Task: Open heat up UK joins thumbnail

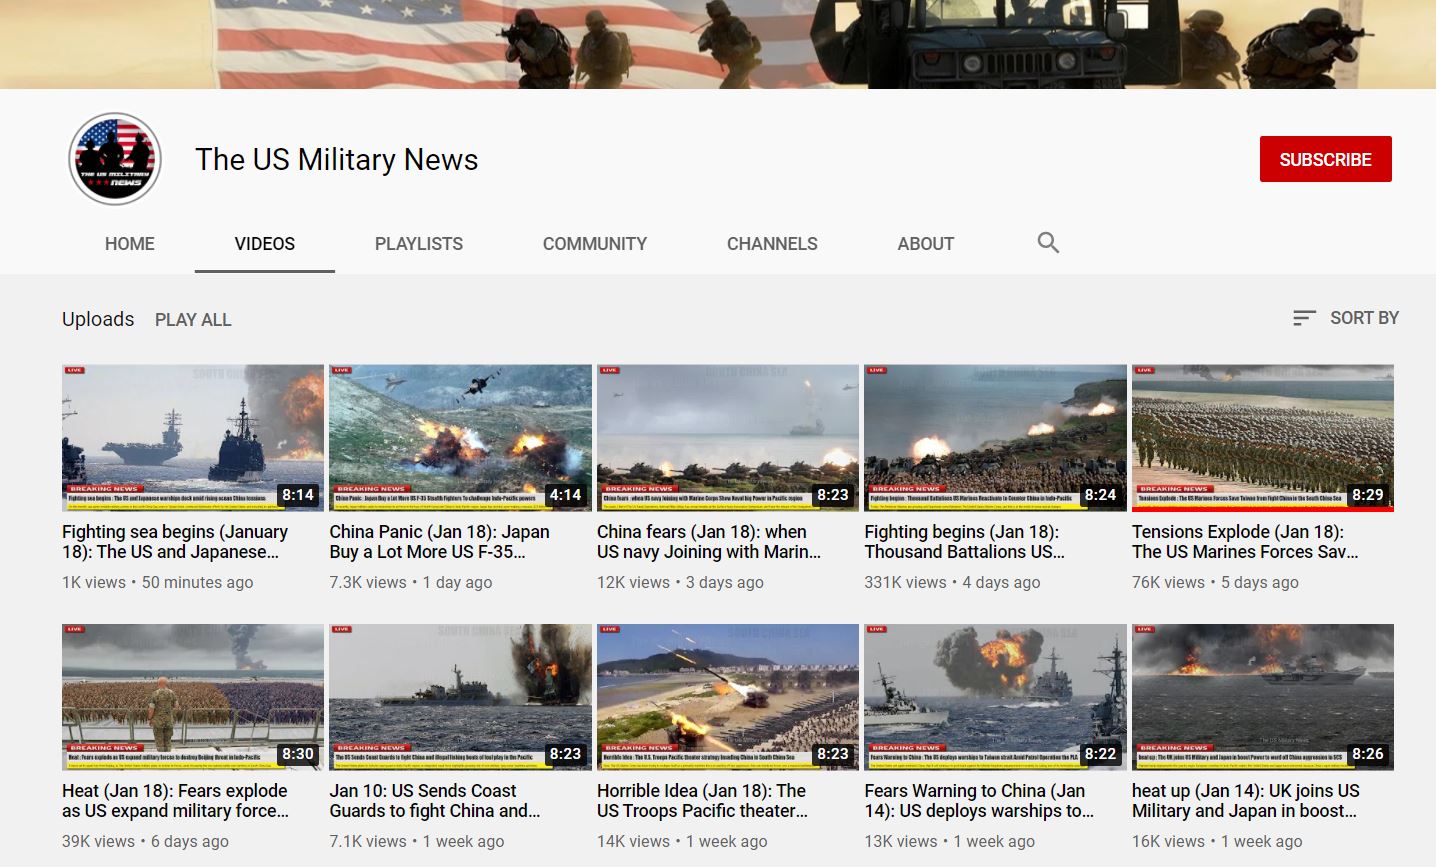Action: (1263, 697)
